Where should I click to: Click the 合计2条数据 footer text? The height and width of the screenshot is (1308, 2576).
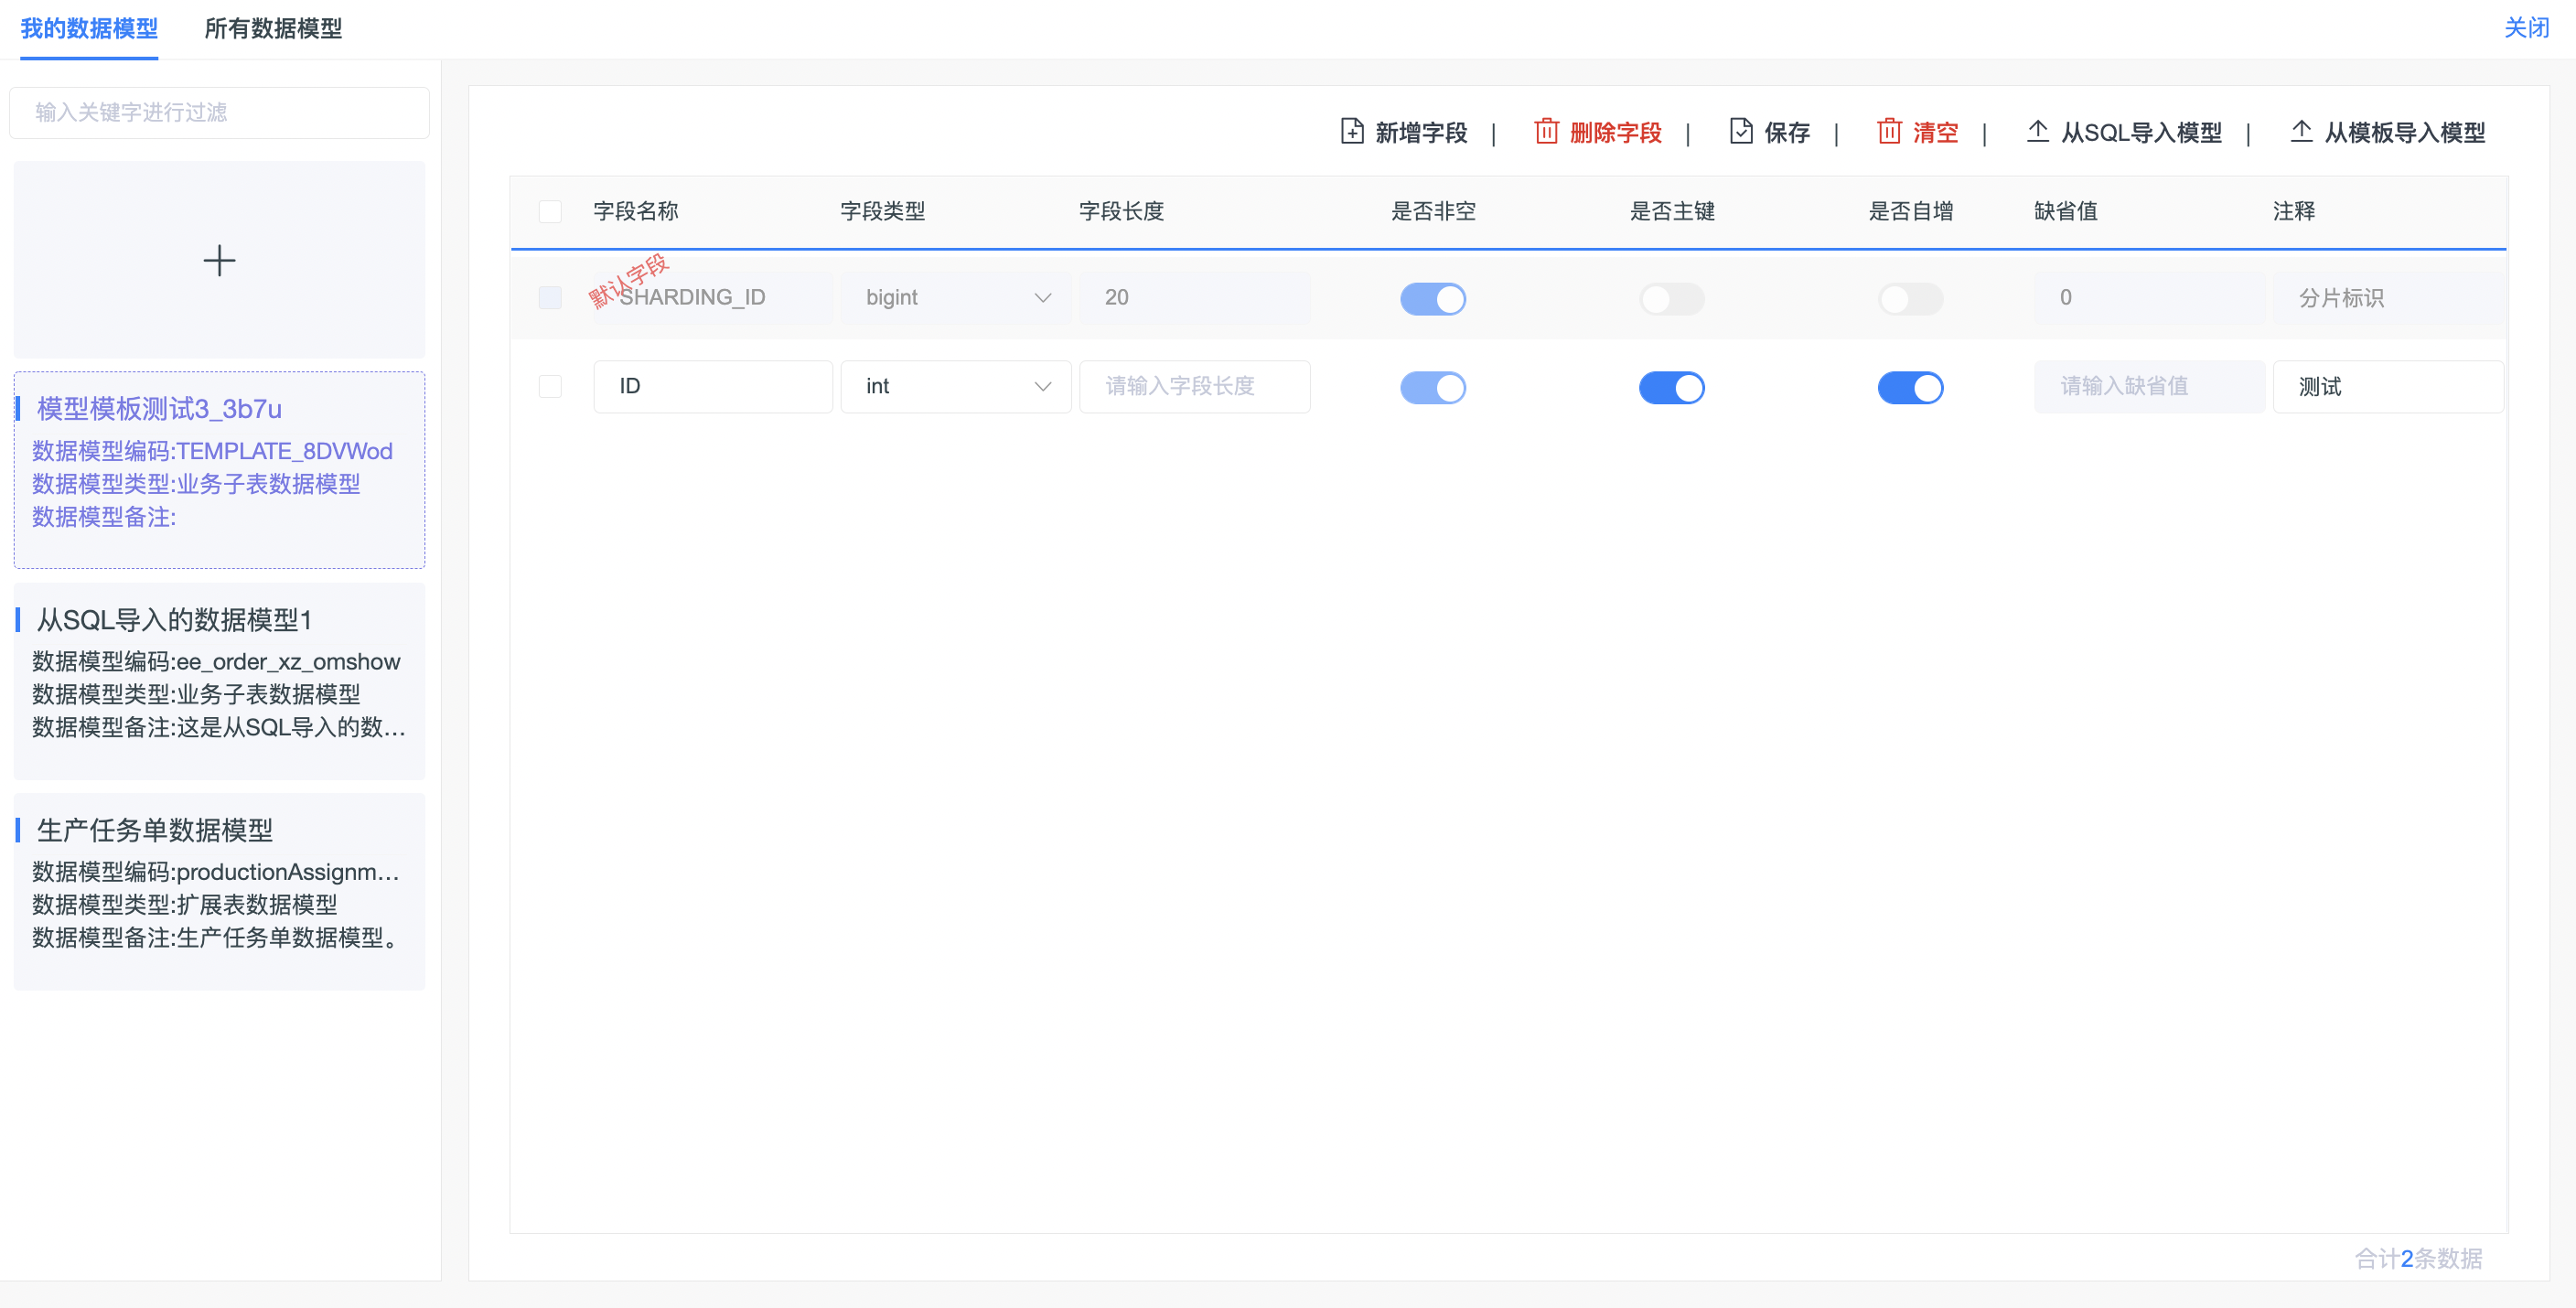click(2419, 1258)
